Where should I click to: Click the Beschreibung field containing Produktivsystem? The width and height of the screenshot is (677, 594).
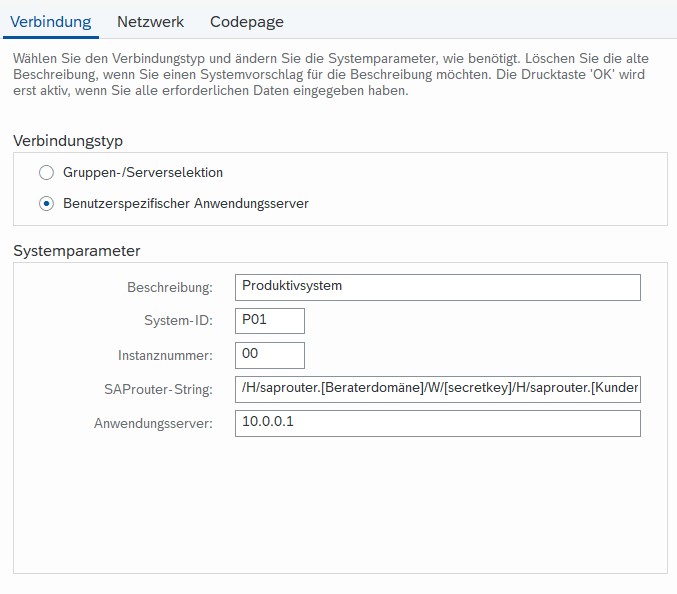(x=437, y=287)
